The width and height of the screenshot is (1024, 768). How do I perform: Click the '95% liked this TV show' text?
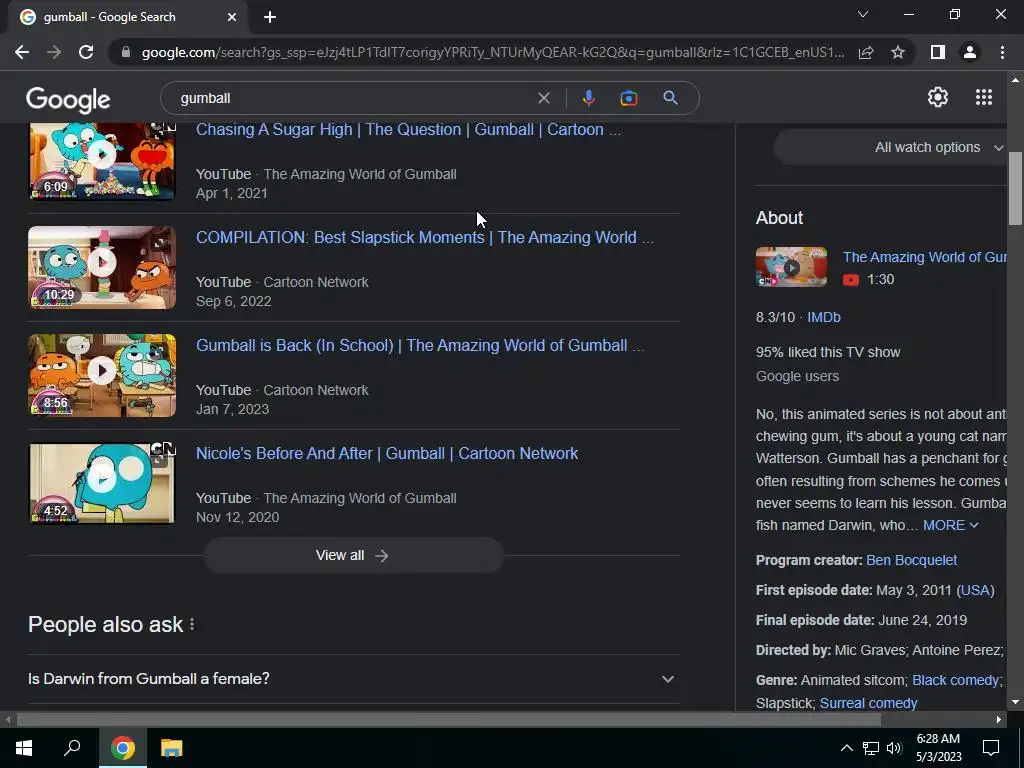coord(828,352)
